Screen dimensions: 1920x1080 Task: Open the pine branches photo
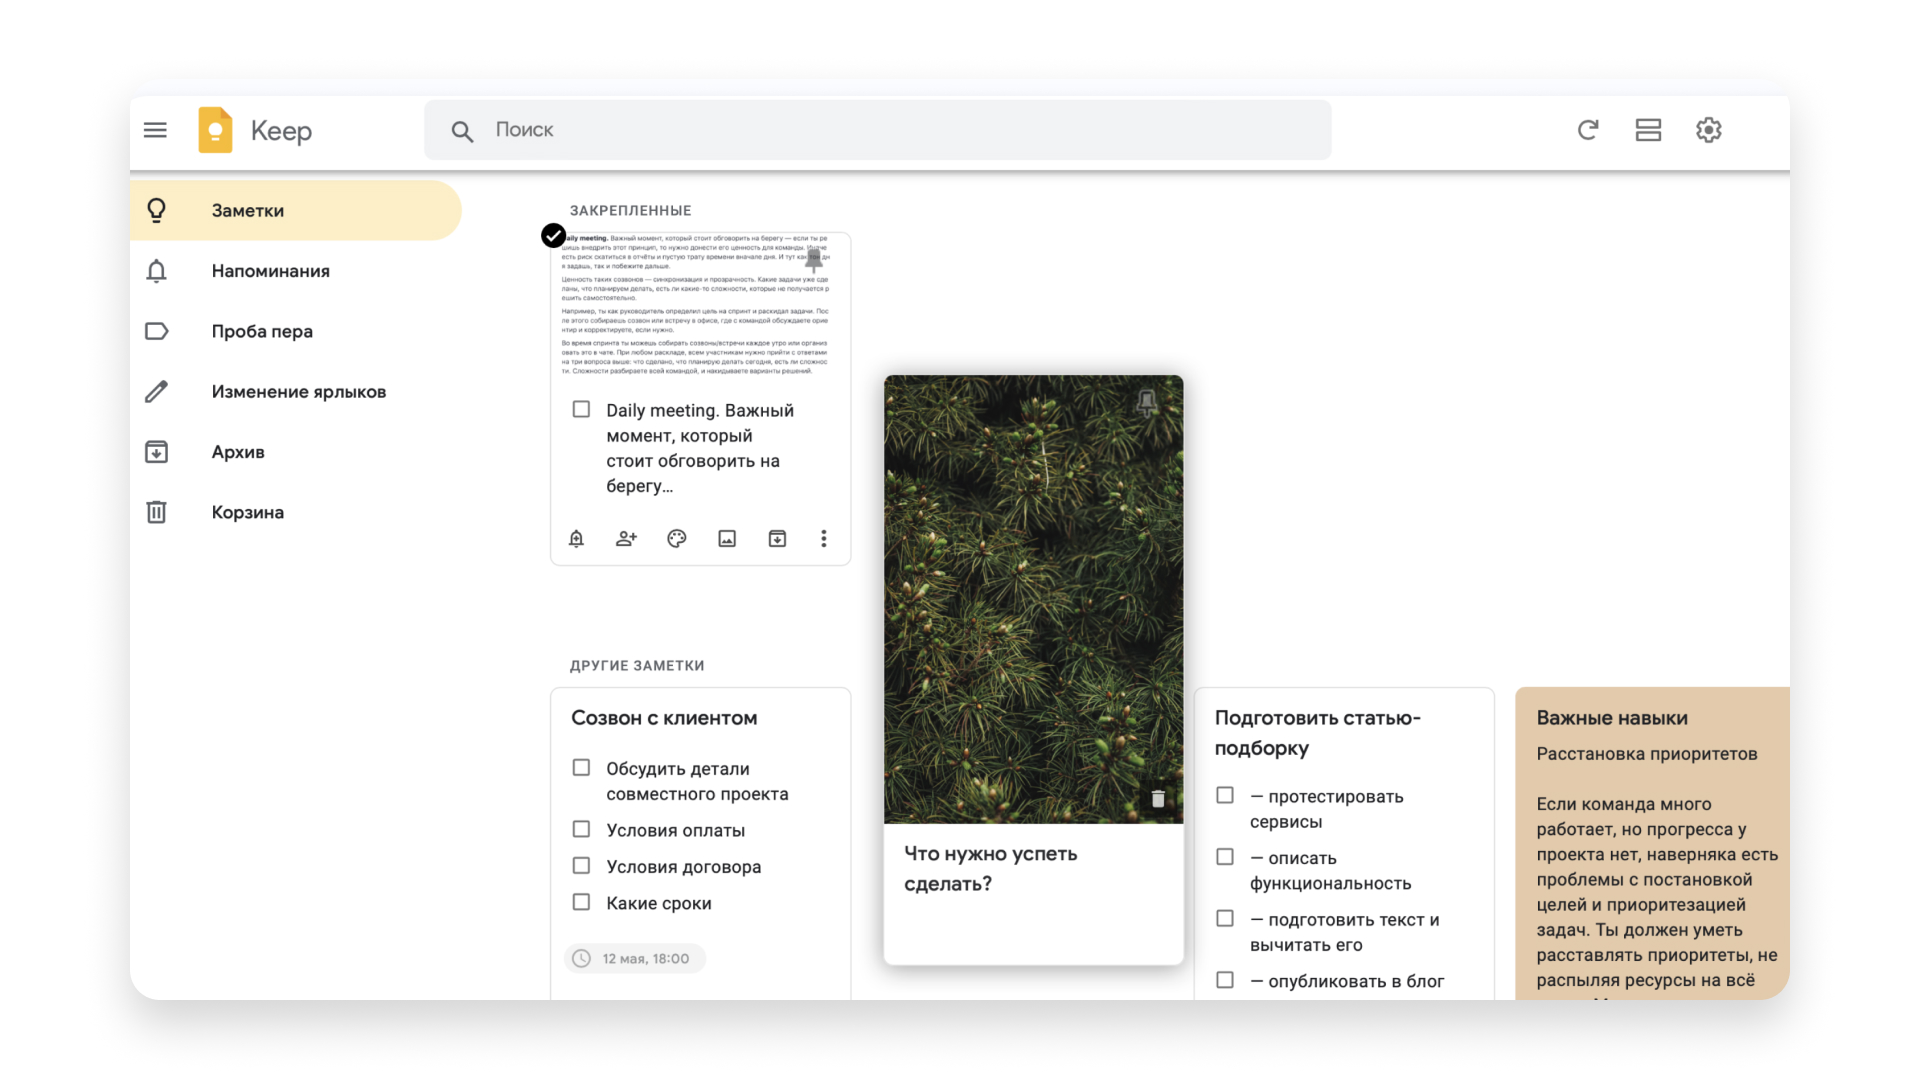[x=1033, y=599]
